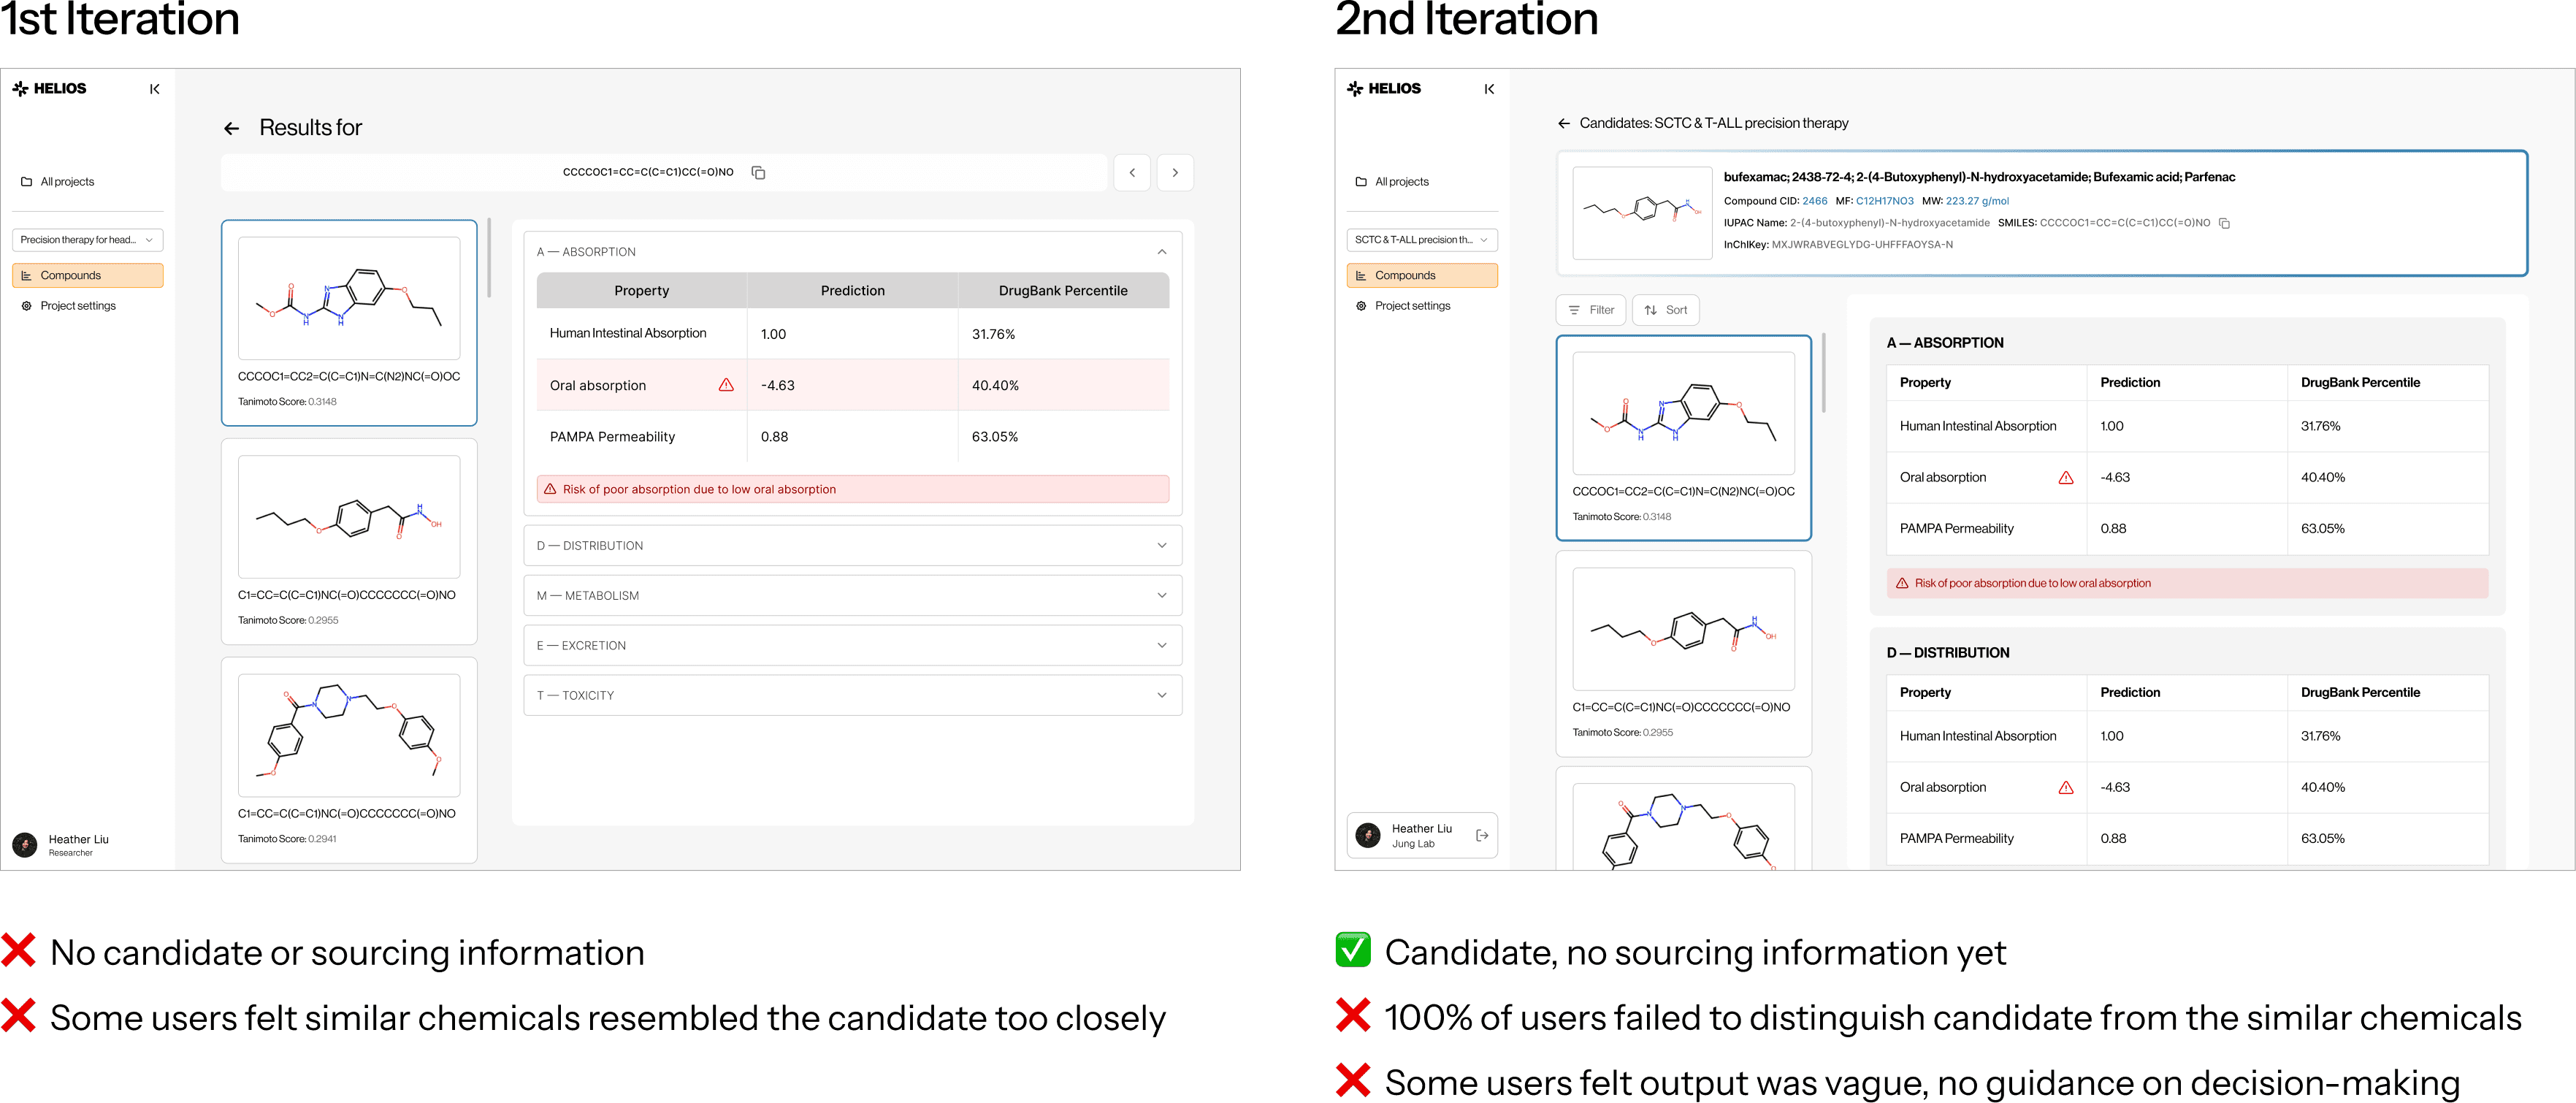Select Compounds in 1st iteration sidebar
The height and width of the screenshot is (1103, 2576).
[x=87, y=276]
